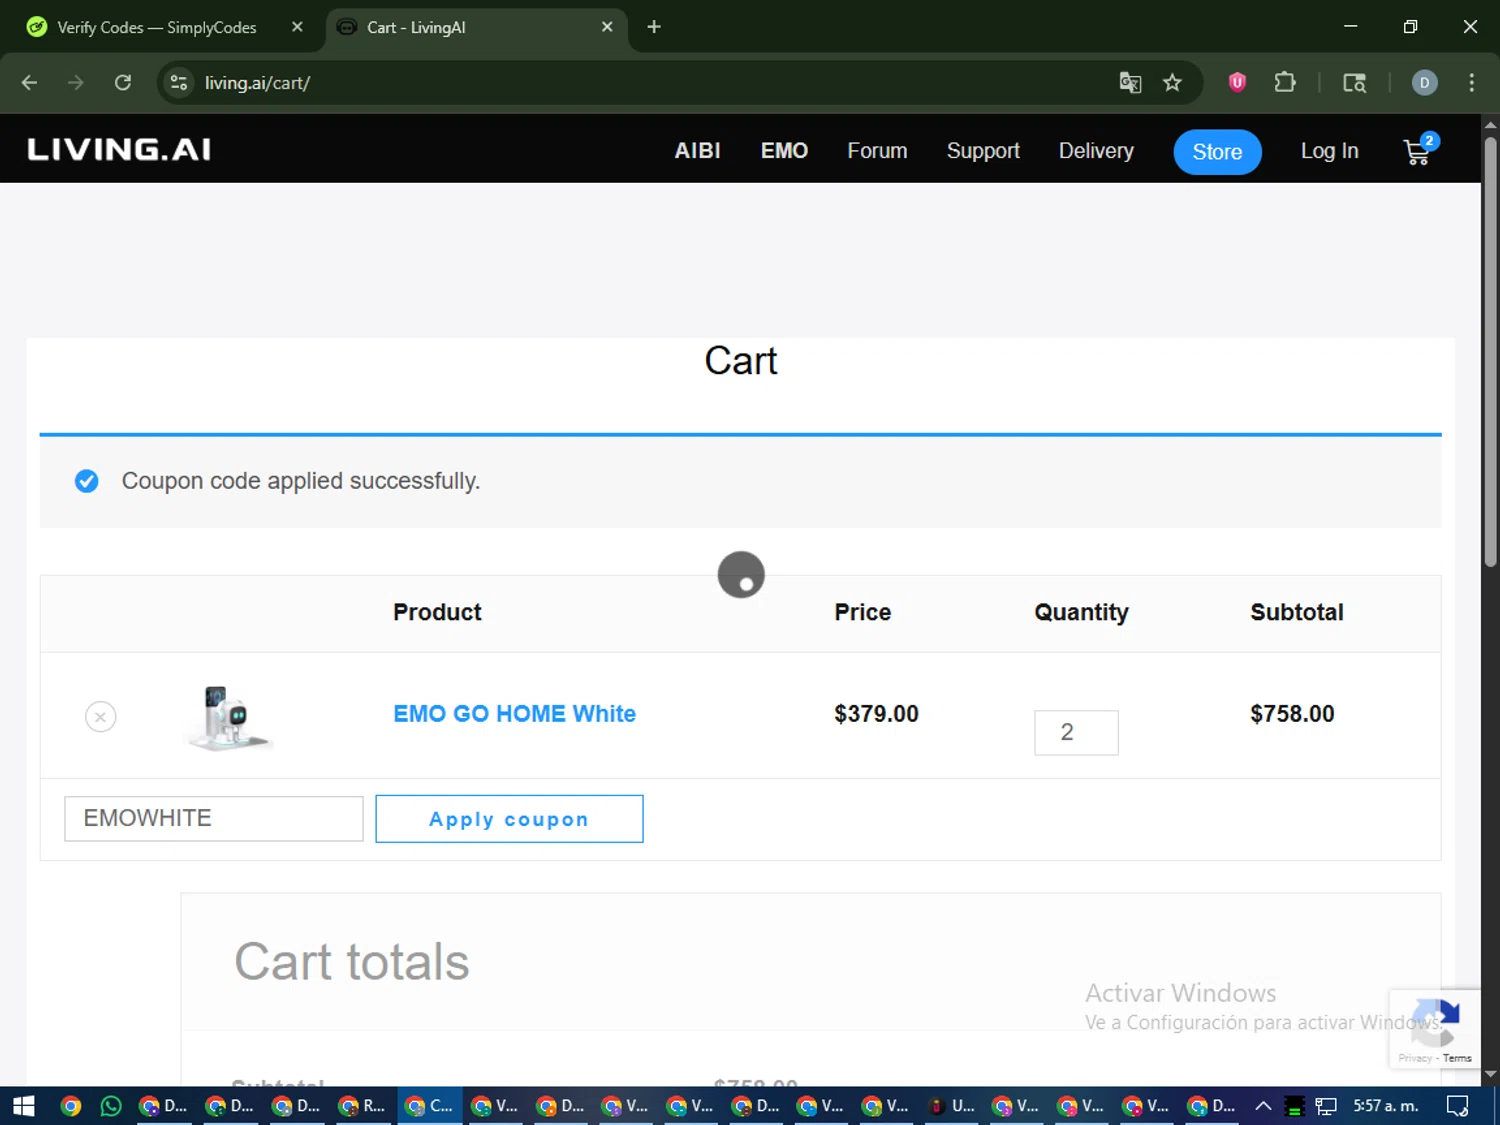Open the Chrome profile avatar D

[x=1424, y=83]
